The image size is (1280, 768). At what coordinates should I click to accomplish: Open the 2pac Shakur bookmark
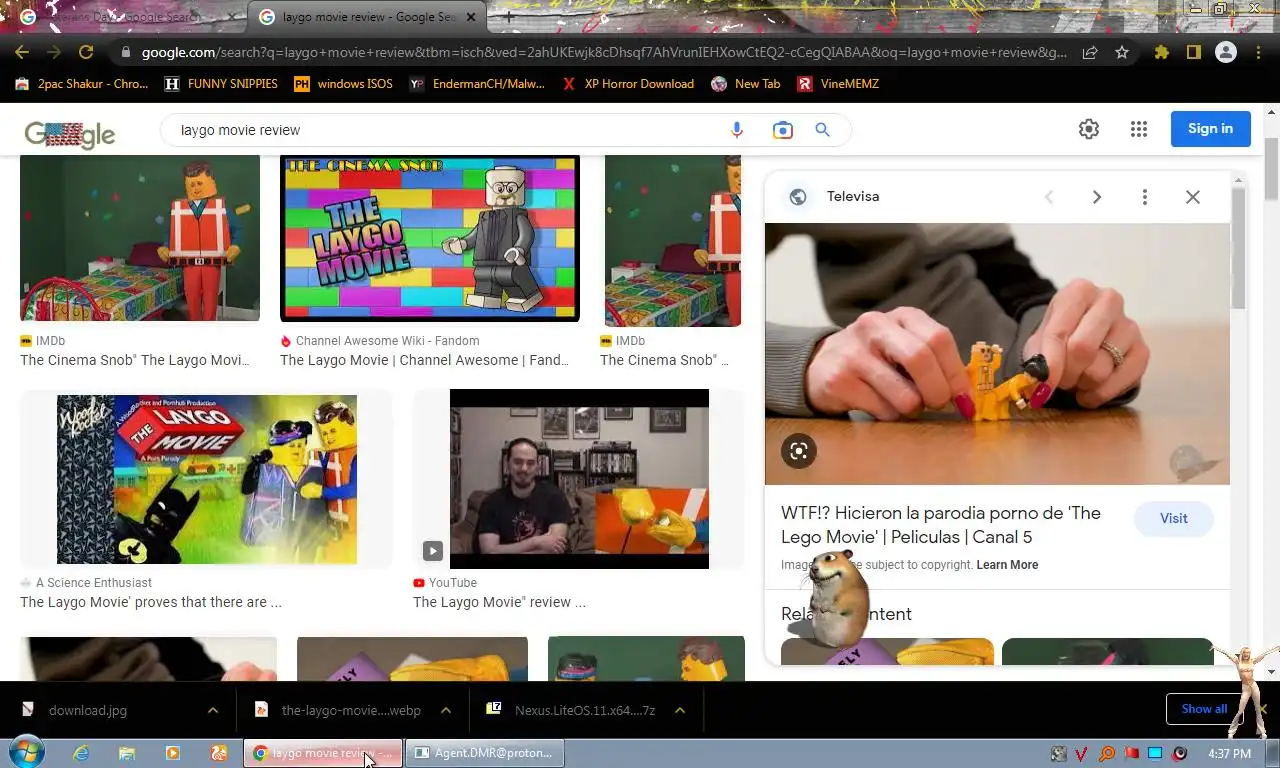[82, 84]
